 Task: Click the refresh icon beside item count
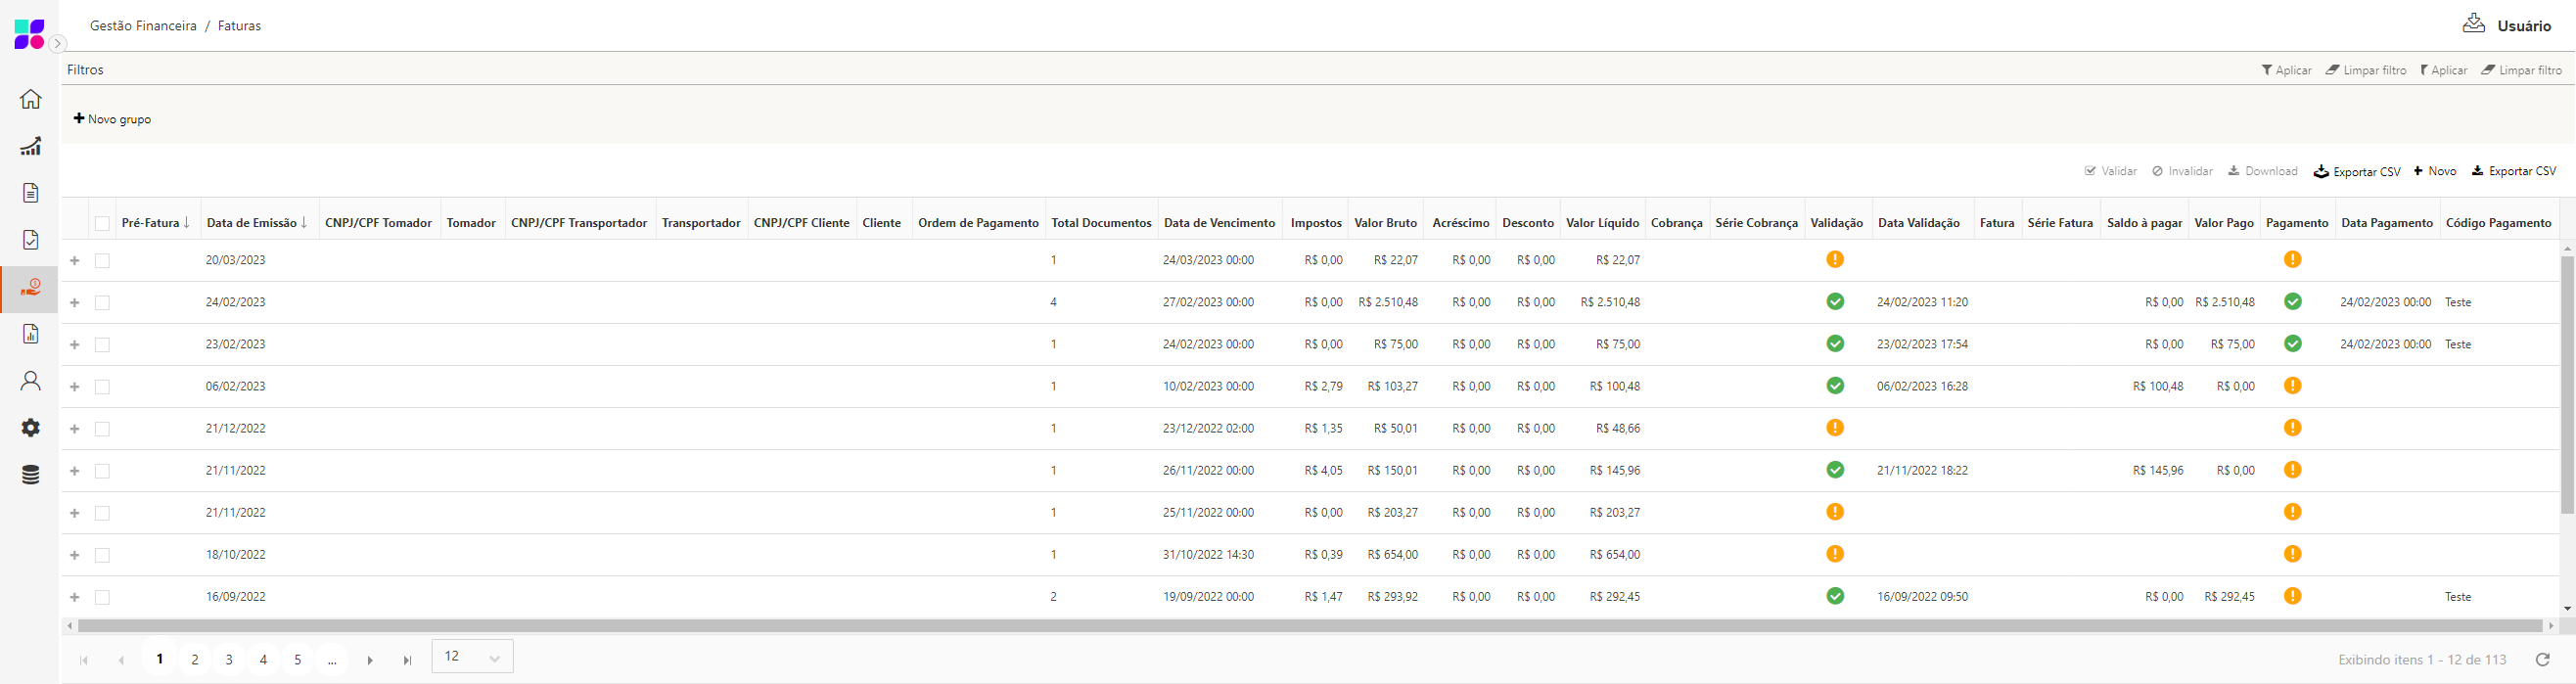pos(2542,660)
